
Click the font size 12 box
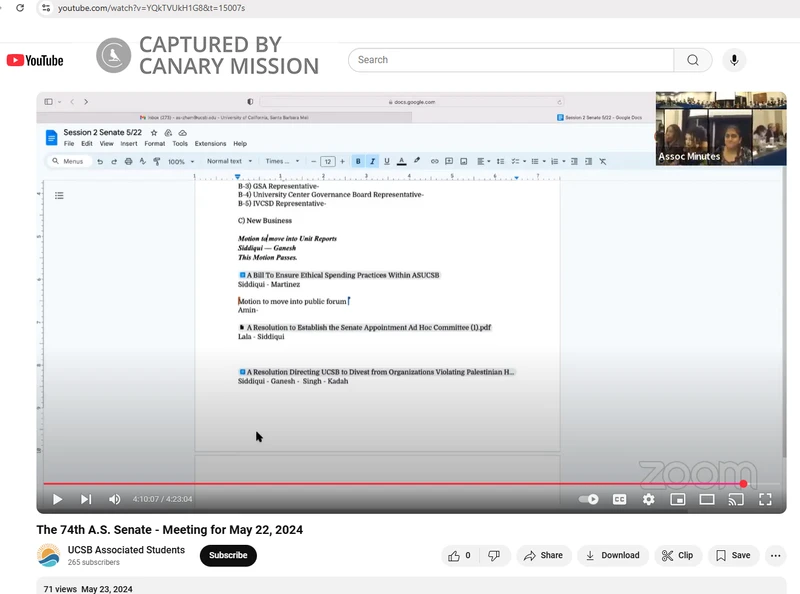(x=328, y=161)
